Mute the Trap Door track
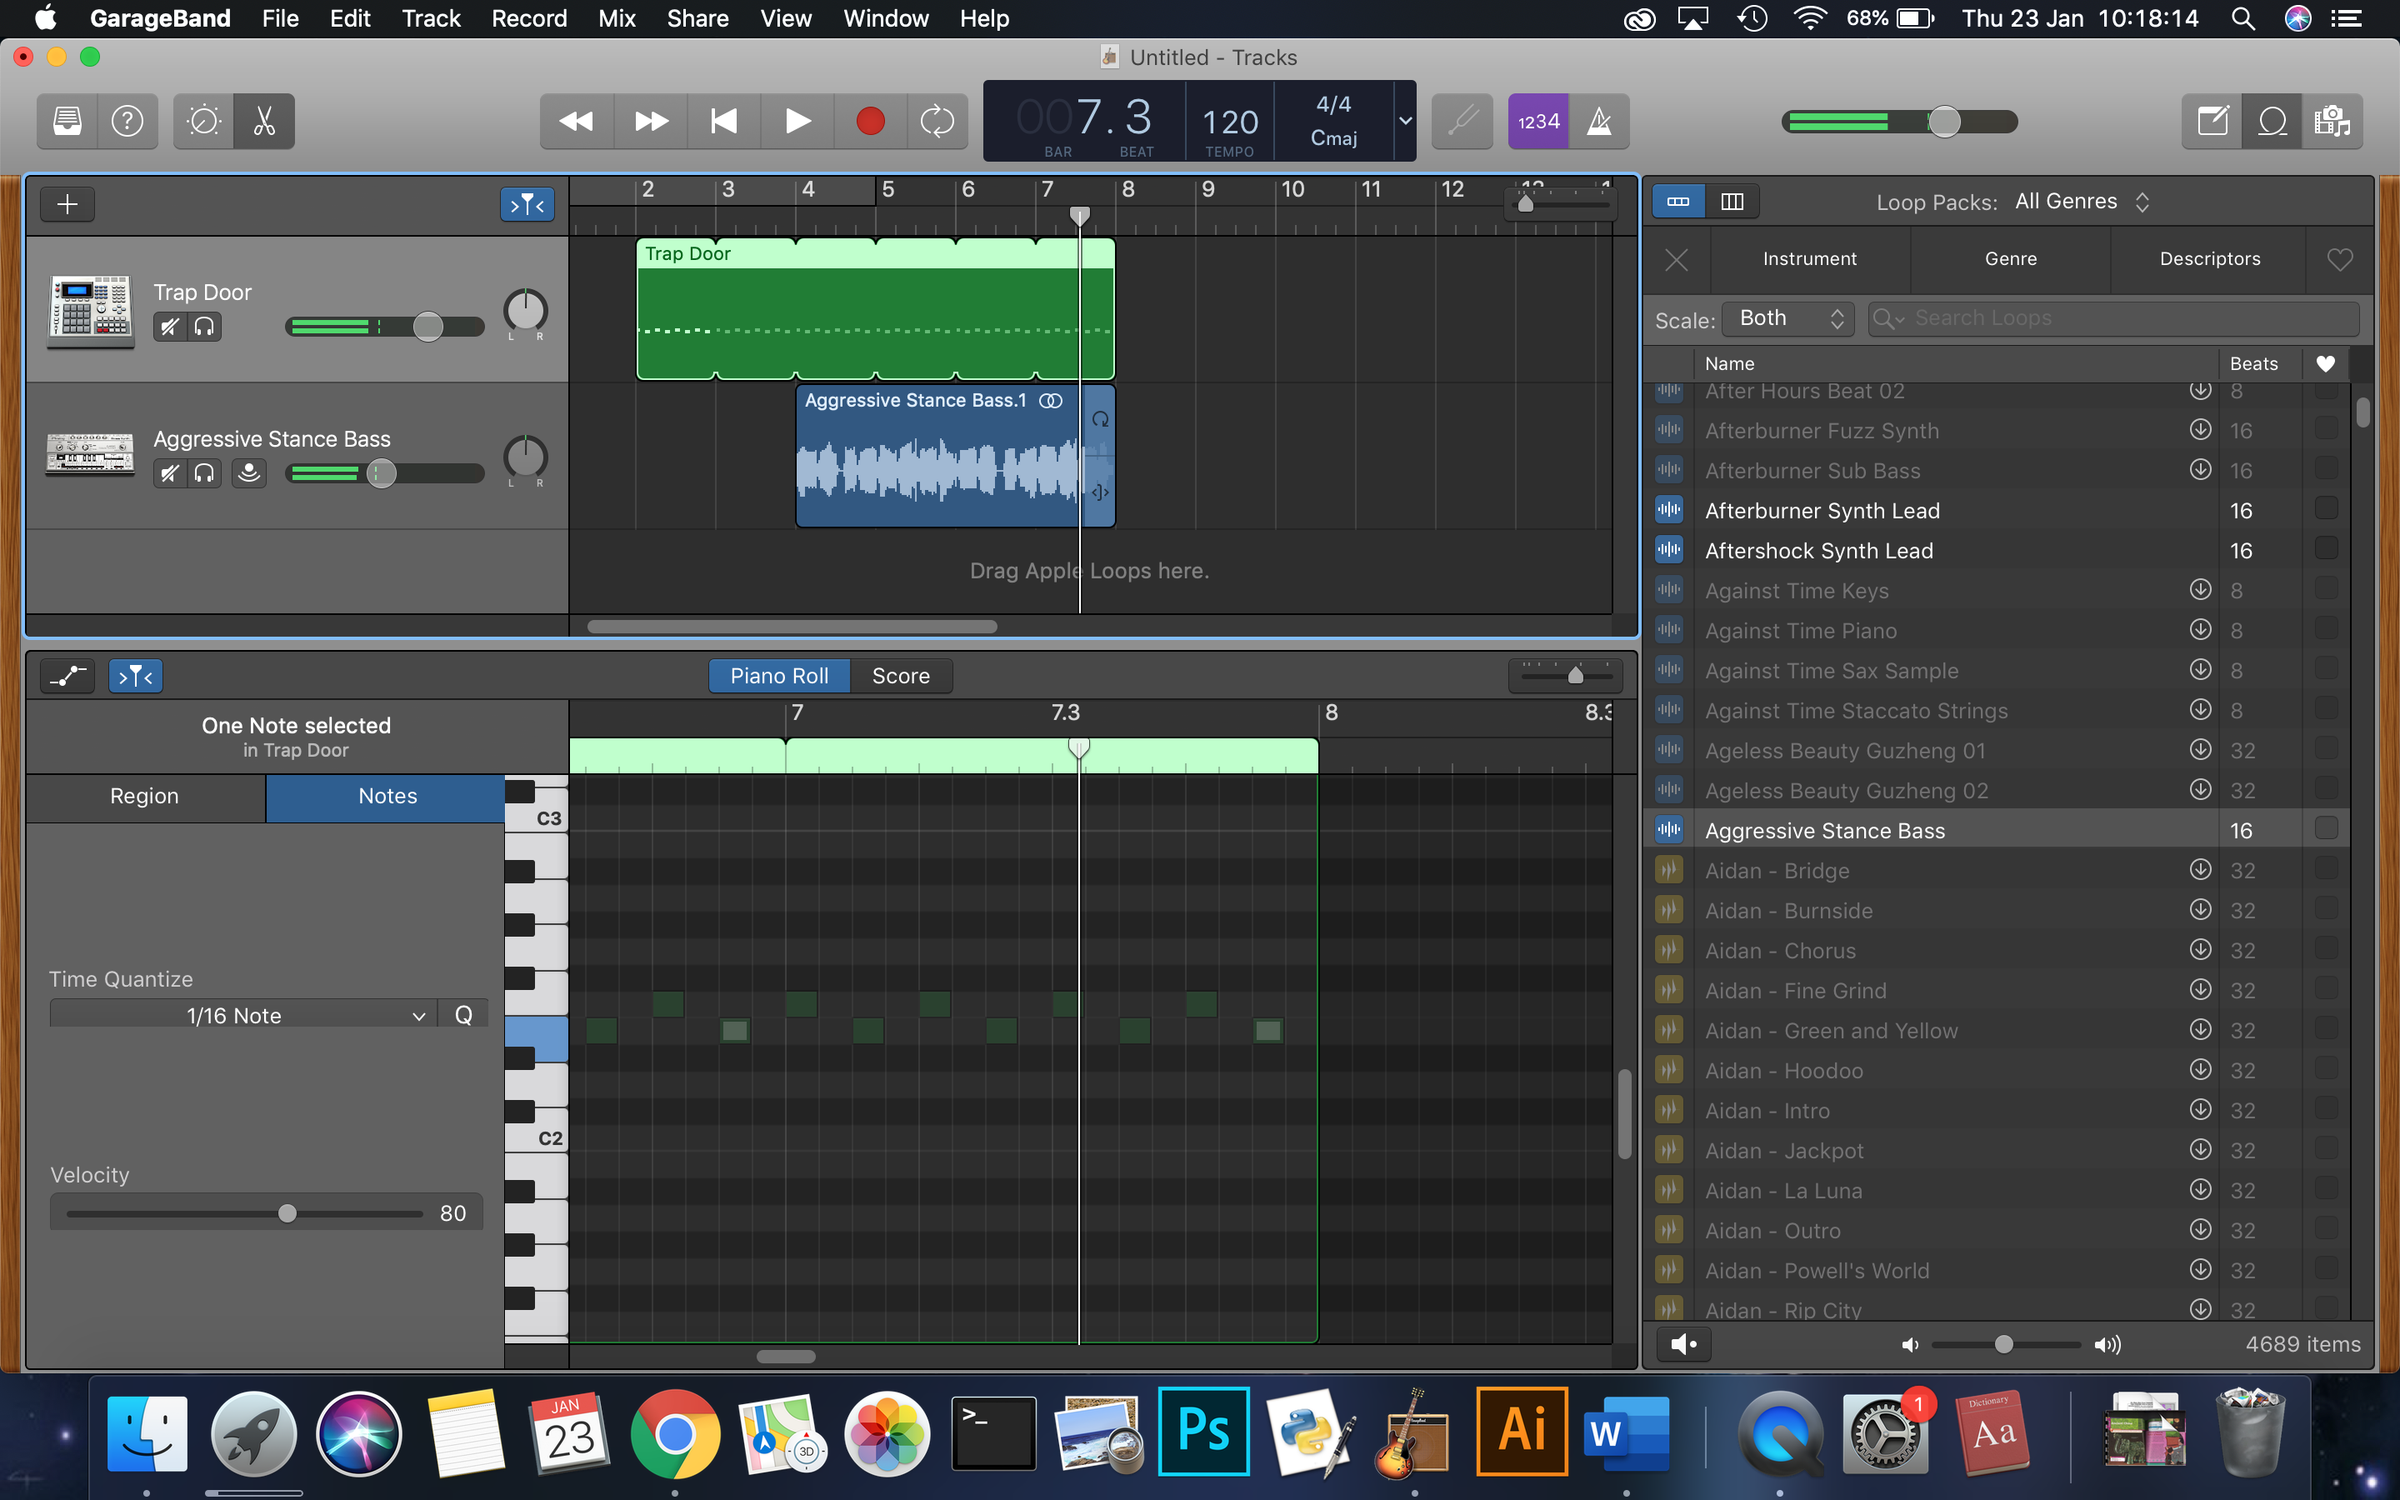Image resolution: width=2400 pixels, height=1500 pixels. tap(168, 326)
